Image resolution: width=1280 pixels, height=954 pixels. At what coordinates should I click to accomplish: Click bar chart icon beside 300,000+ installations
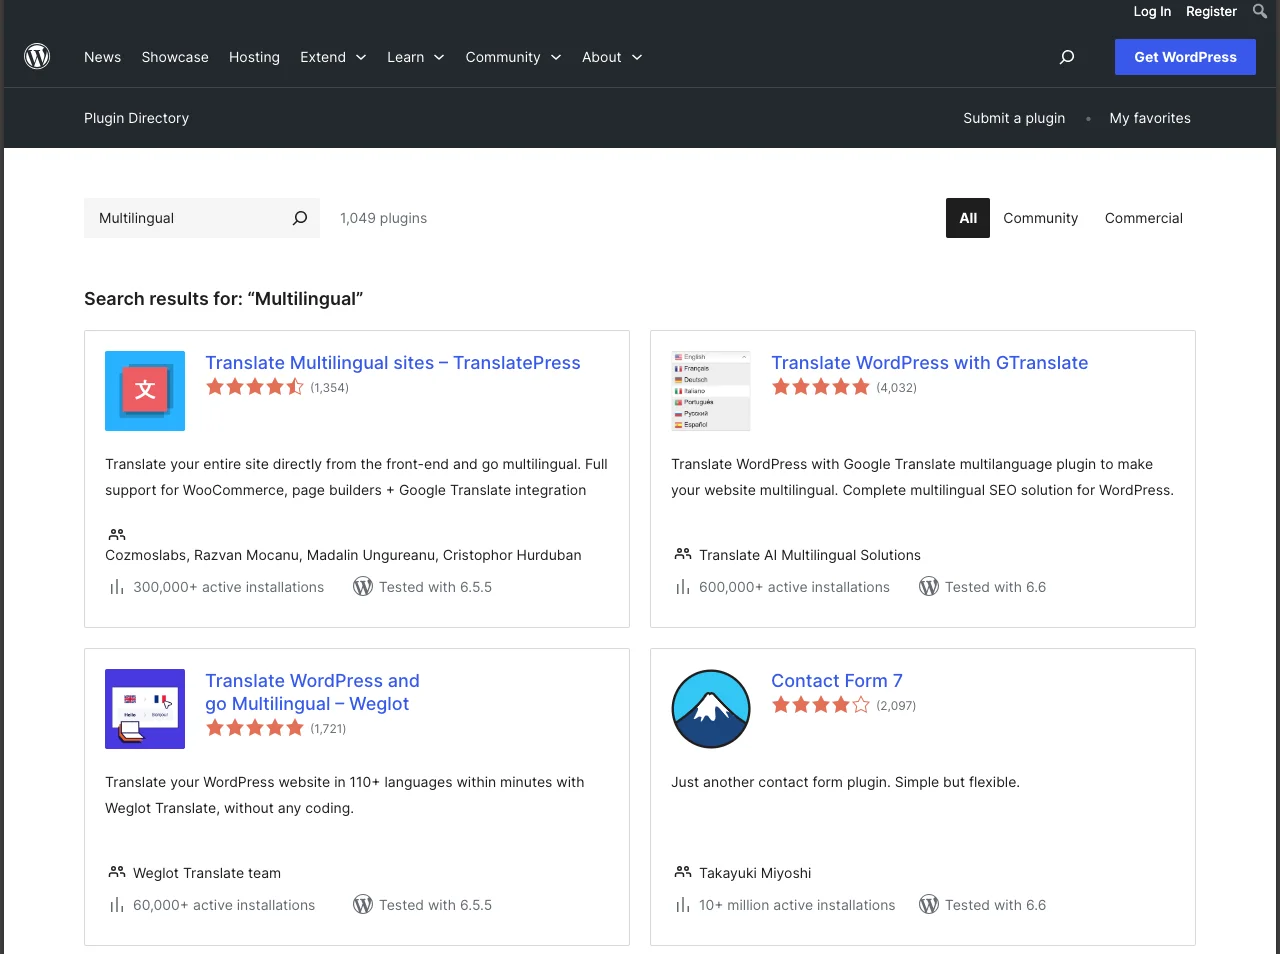[x=117, y=587]
